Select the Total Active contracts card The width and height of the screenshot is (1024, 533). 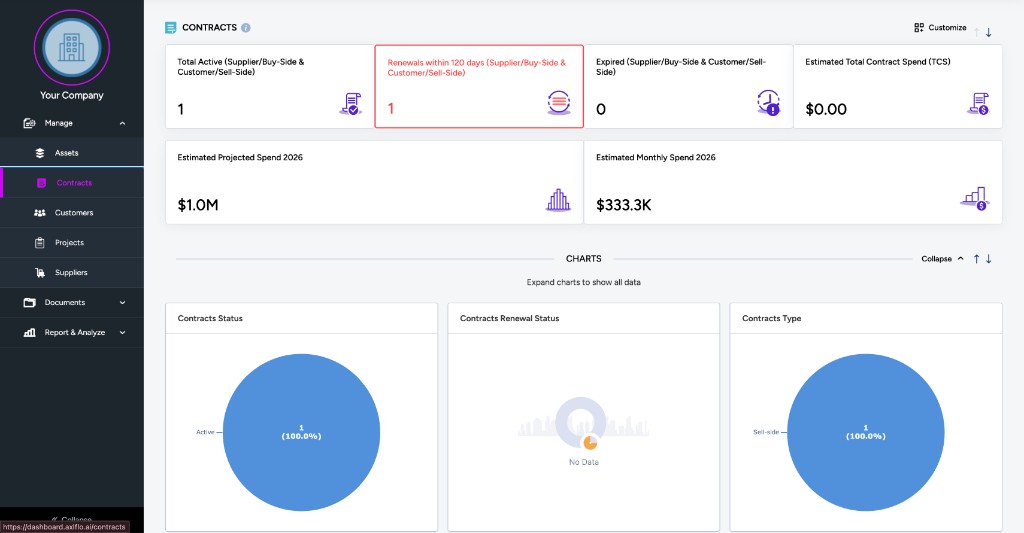tap(270, 86)
